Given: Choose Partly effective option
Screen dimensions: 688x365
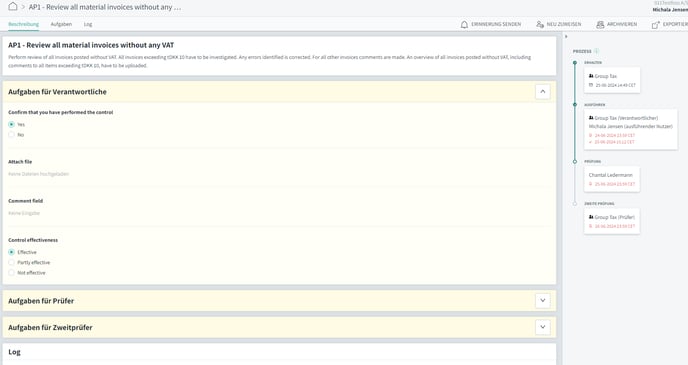Looking at the screenshot, I should pyautogui.click(x=11, y=262).
